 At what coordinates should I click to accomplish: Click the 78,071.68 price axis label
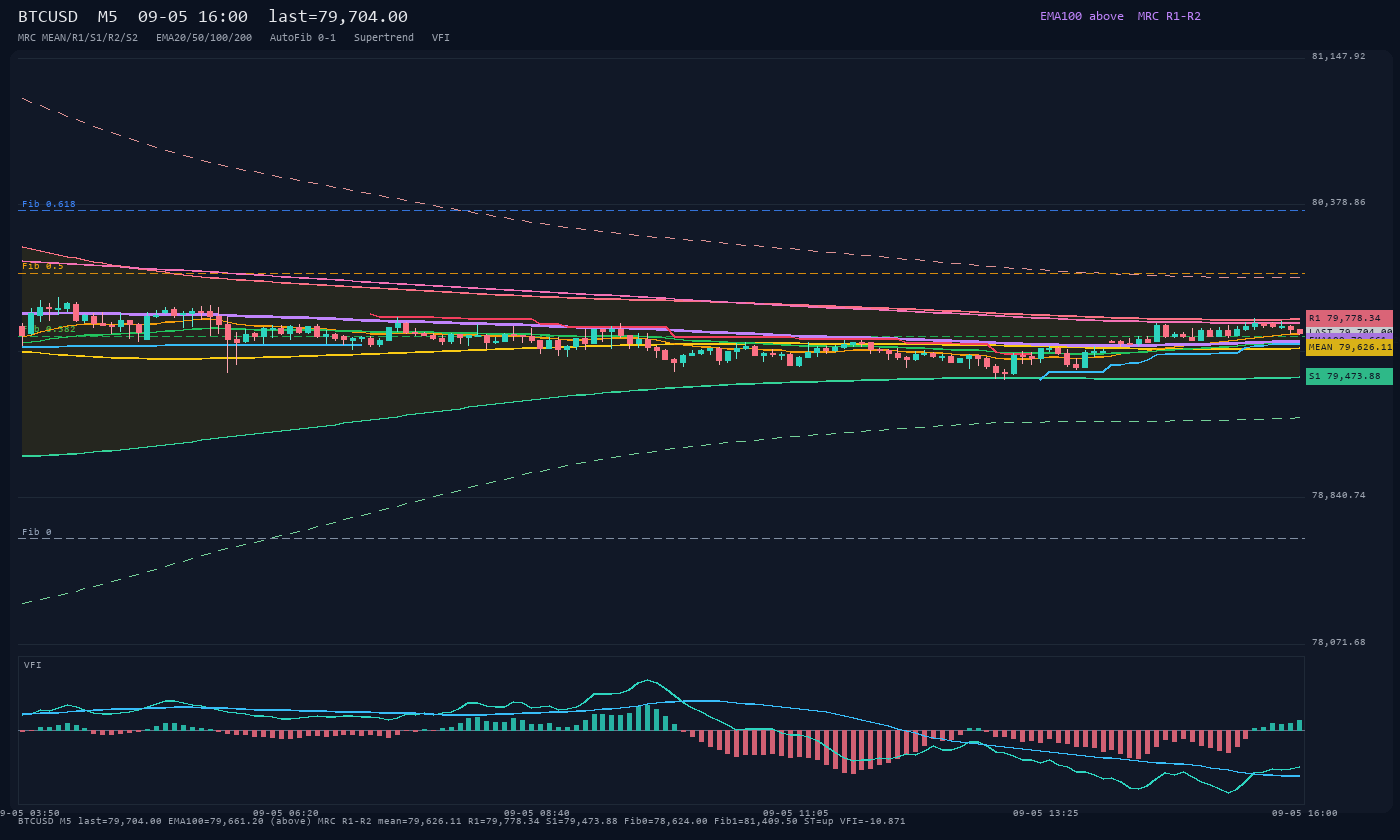pyautogui.click(x=1338, y=642)
